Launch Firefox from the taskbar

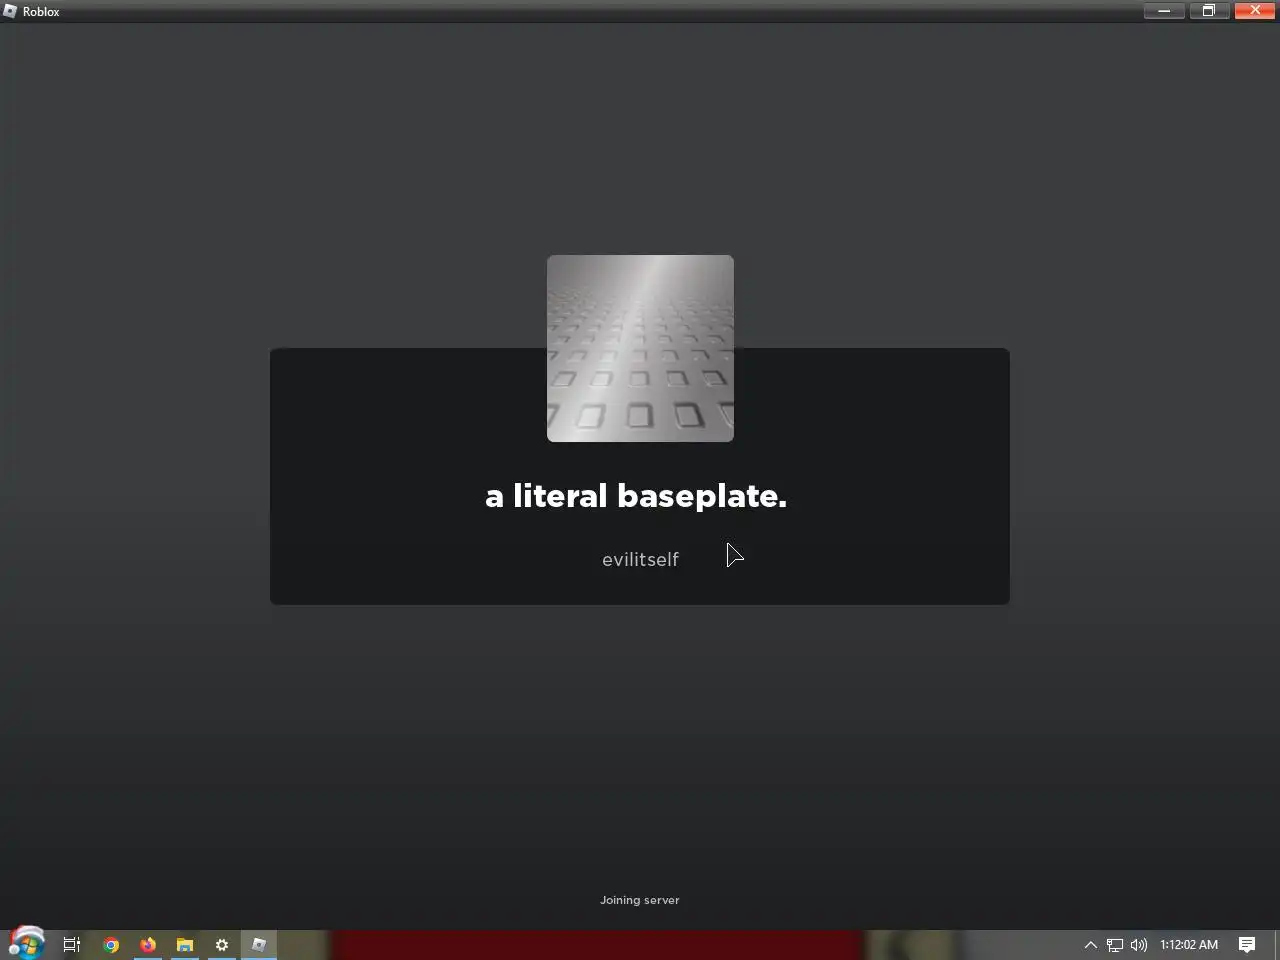click(x=148, y=944)
